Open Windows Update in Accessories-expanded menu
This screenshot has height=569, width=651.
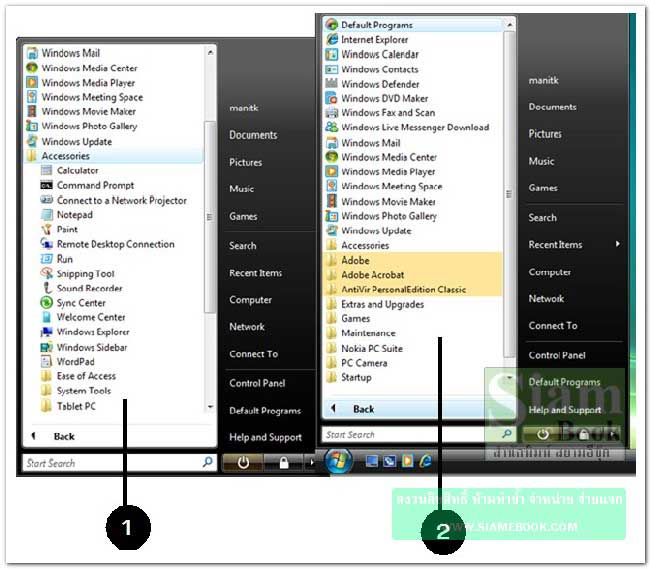coord(69,142)
